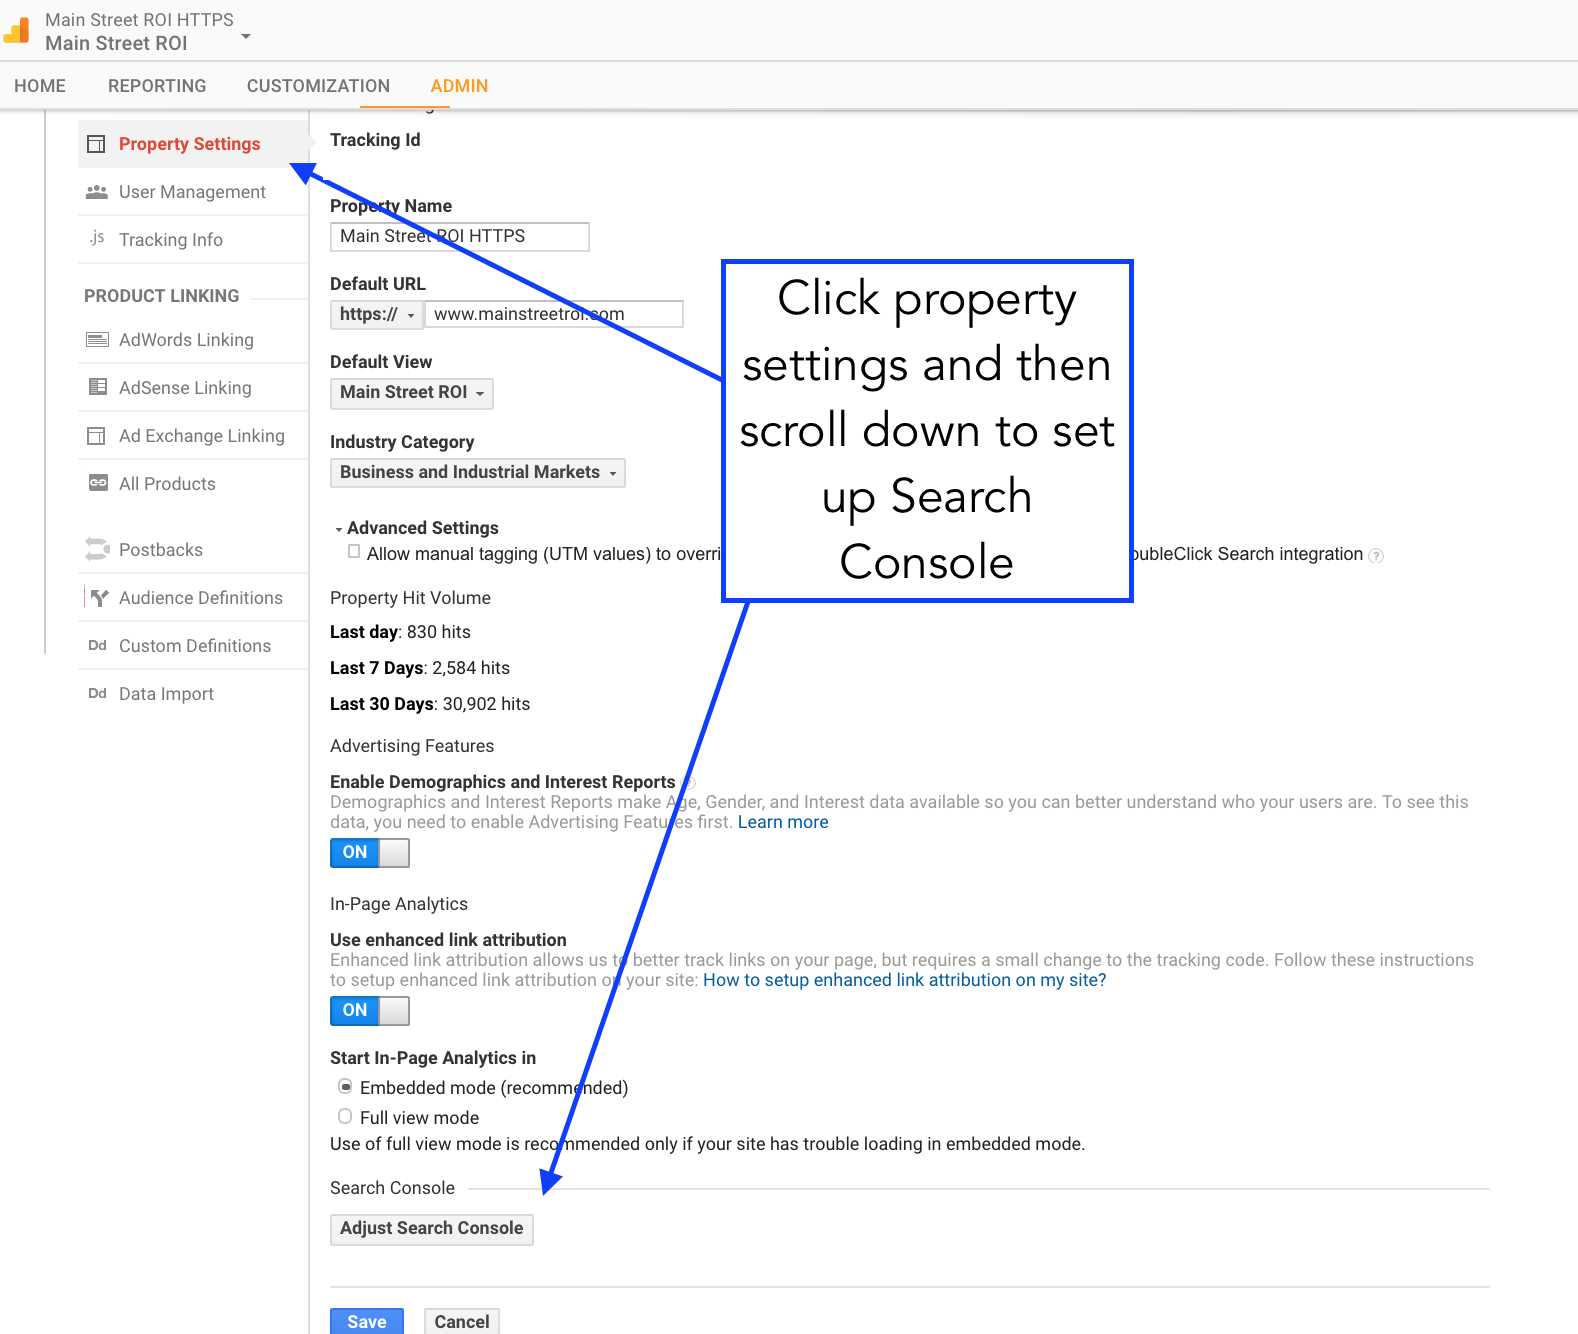Click the AdWords Linking icon
Image resolution: width=1578 pixels, height=1334 pixels.
tap(97, 340)
